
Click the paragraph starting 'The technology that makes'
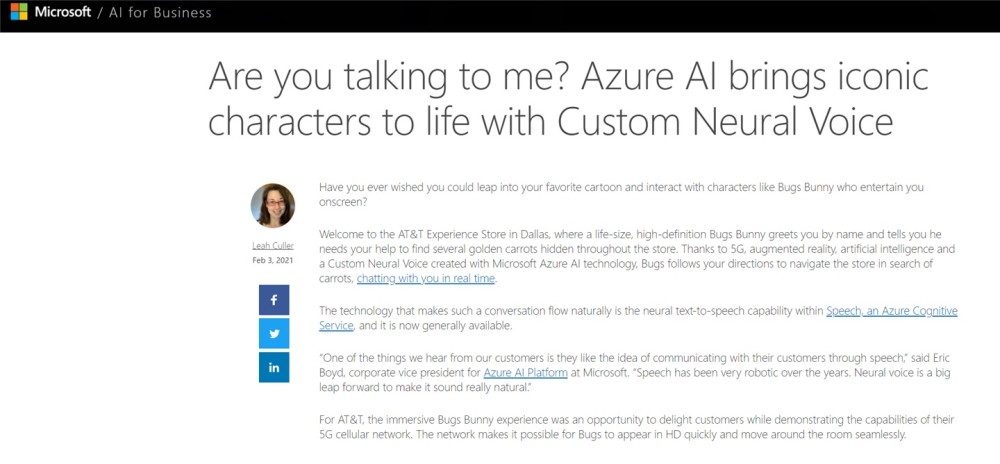(x=638, y=318)
